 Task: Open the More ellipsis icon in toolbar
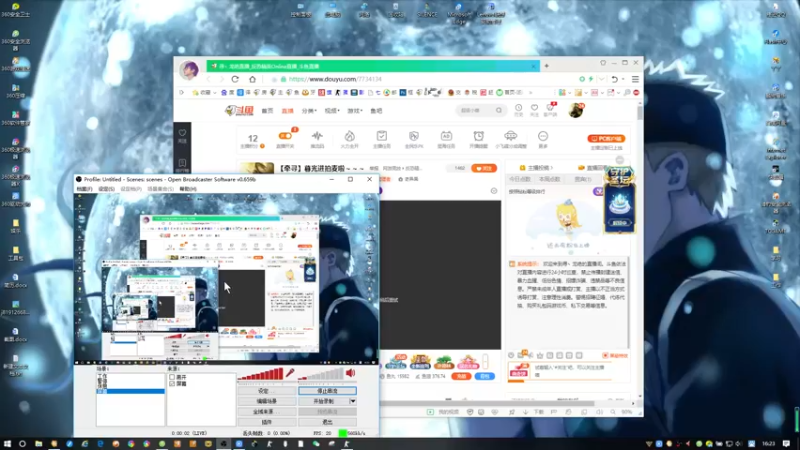(x=543, y=136)
